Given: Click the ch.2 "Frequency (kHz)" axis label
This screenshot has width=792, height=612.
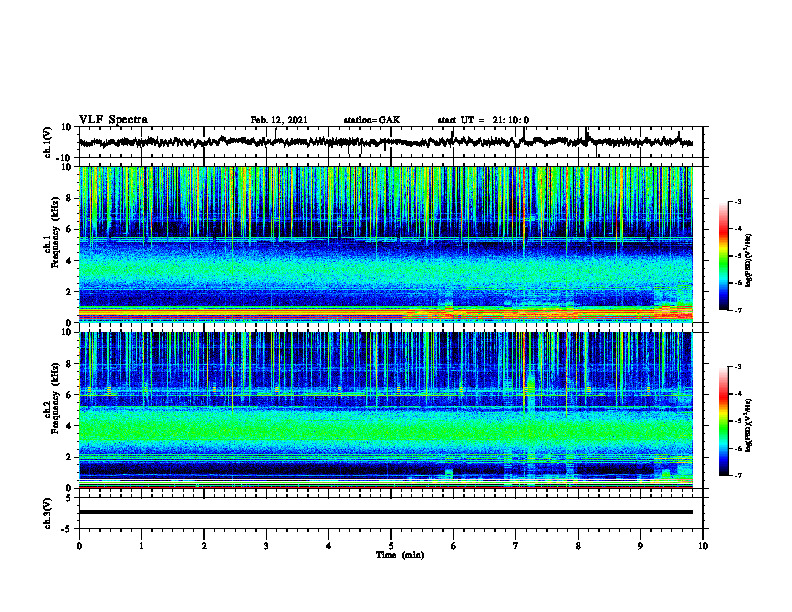Looking at the screenshot, I should pyautogui.click(x=55, y=398).
